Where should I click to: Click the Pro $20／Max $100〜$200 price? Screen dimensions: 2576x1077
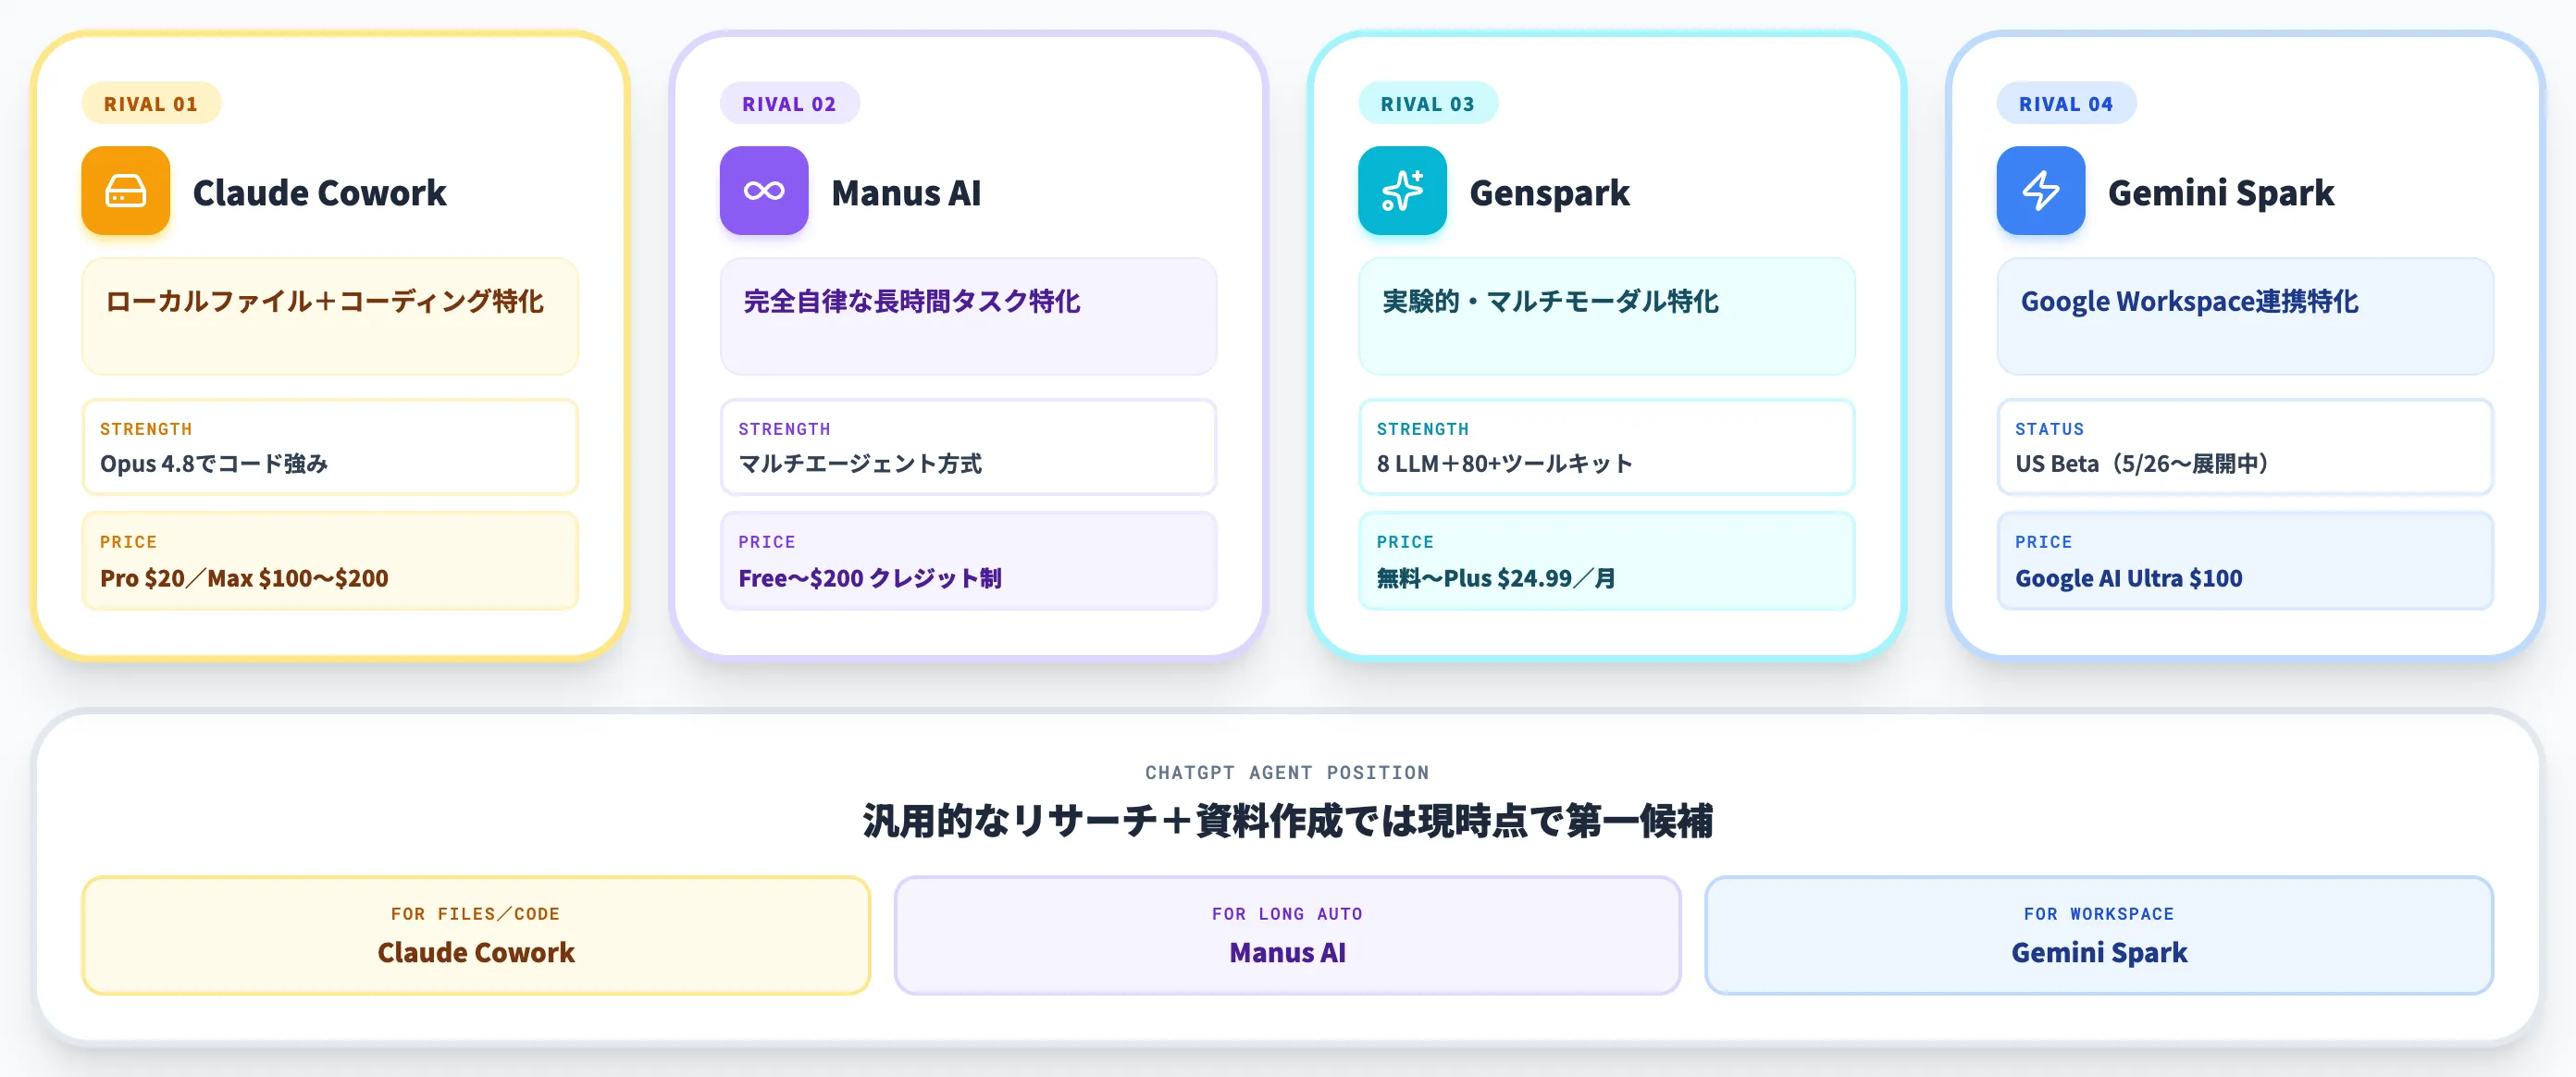tap(244, 578)
